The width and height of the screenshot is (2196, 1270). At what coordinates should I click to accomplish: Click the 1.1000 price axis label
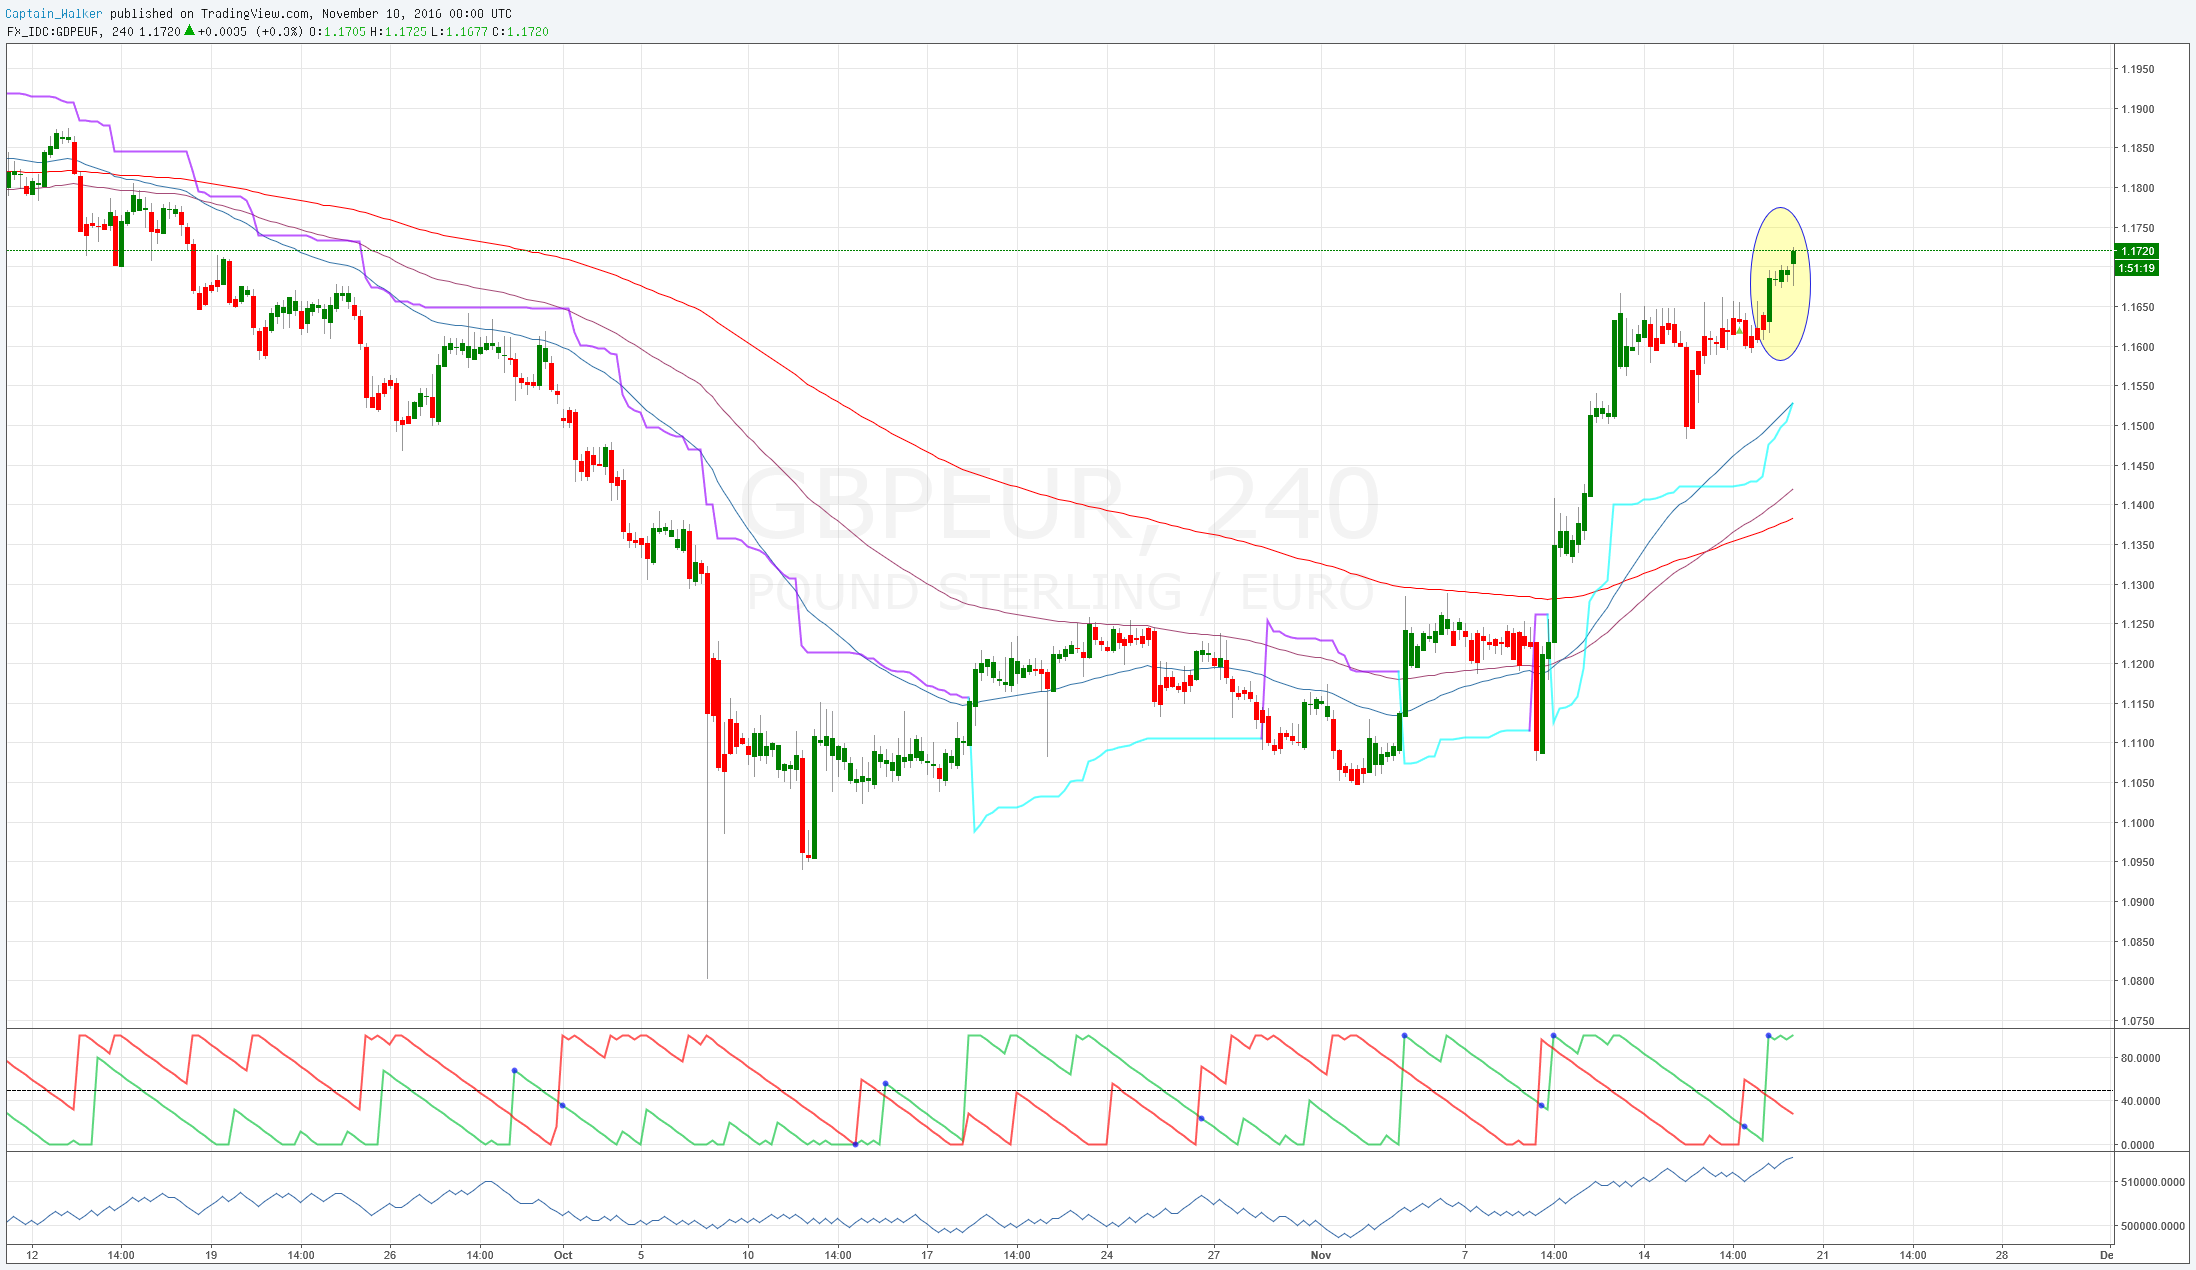click(x=2138, y=823)
